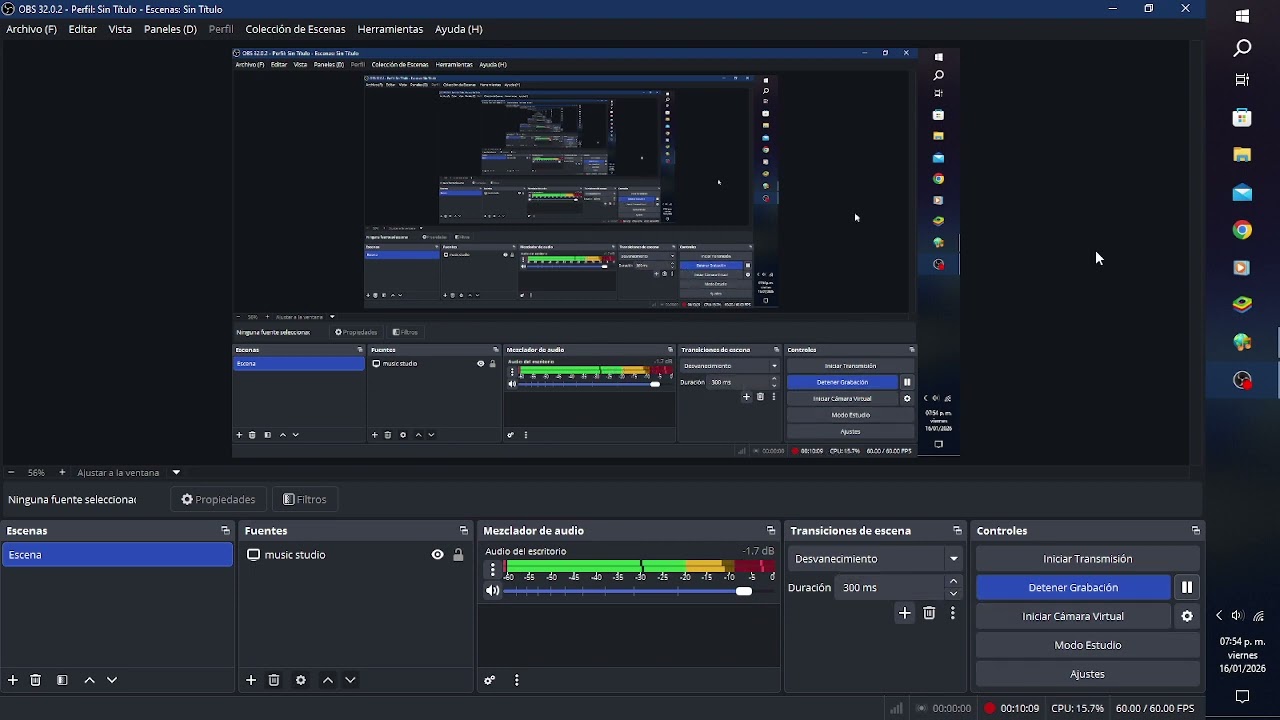
Task: Open Archivo (F) menu
Action: [31, 29]
